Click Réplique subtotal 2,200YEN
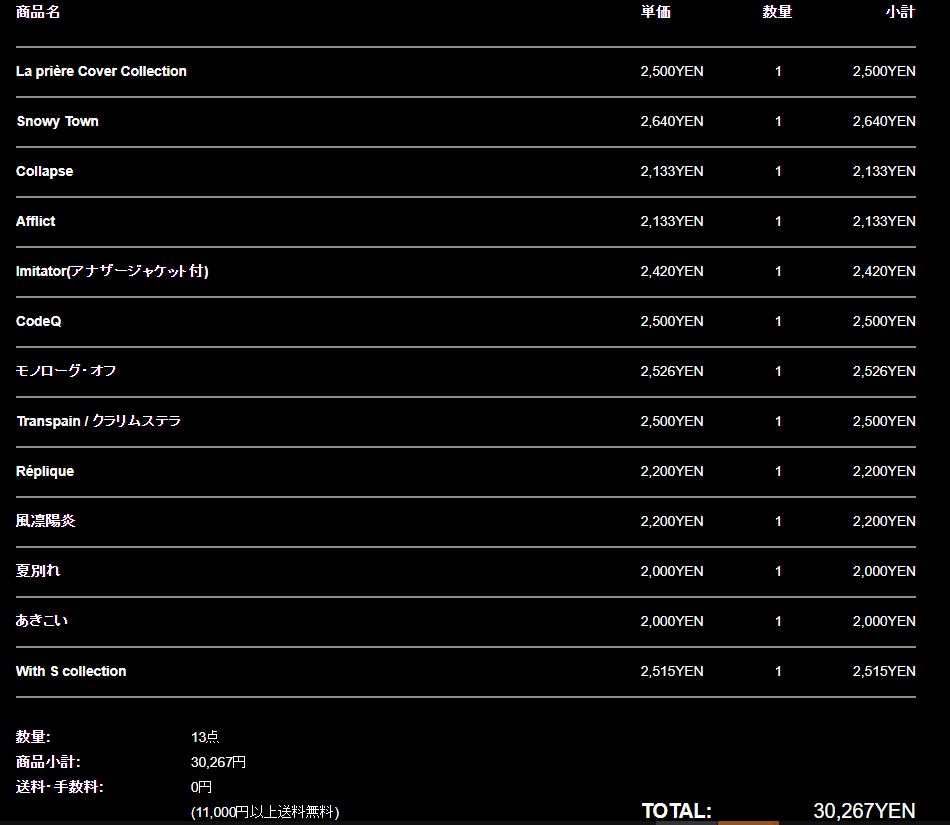 pyautogui.click(x=884, y=471)
